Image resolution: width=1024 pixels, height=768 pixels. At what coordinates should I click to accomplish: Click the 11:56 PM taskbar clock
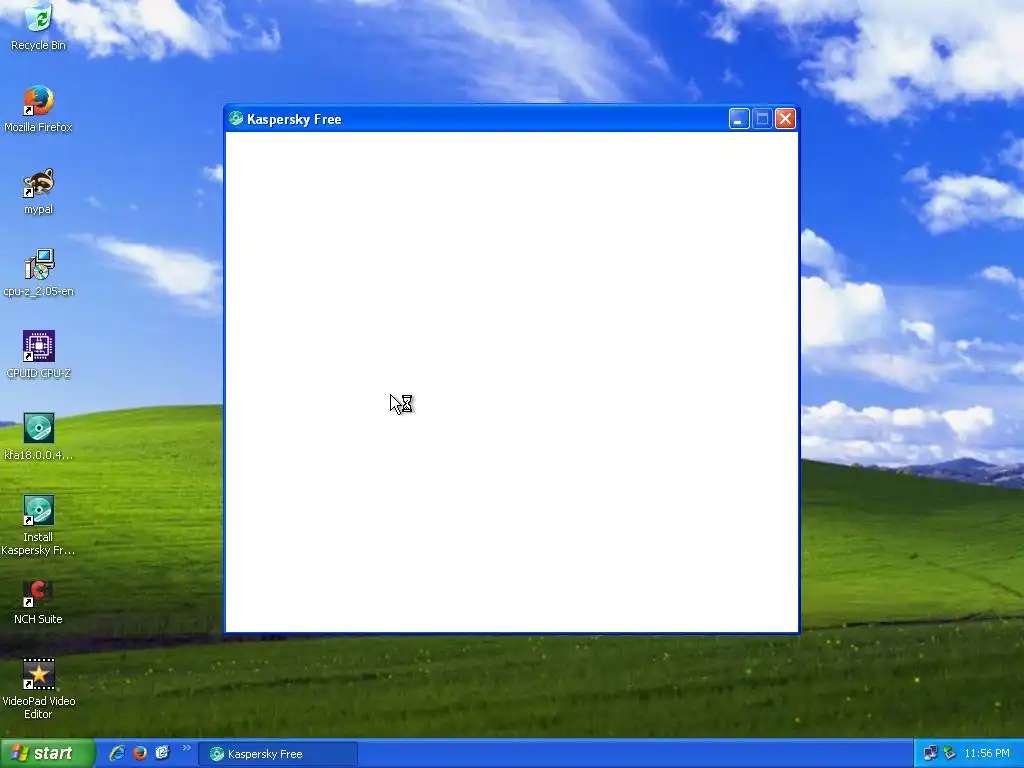click(x=987, y=754)
